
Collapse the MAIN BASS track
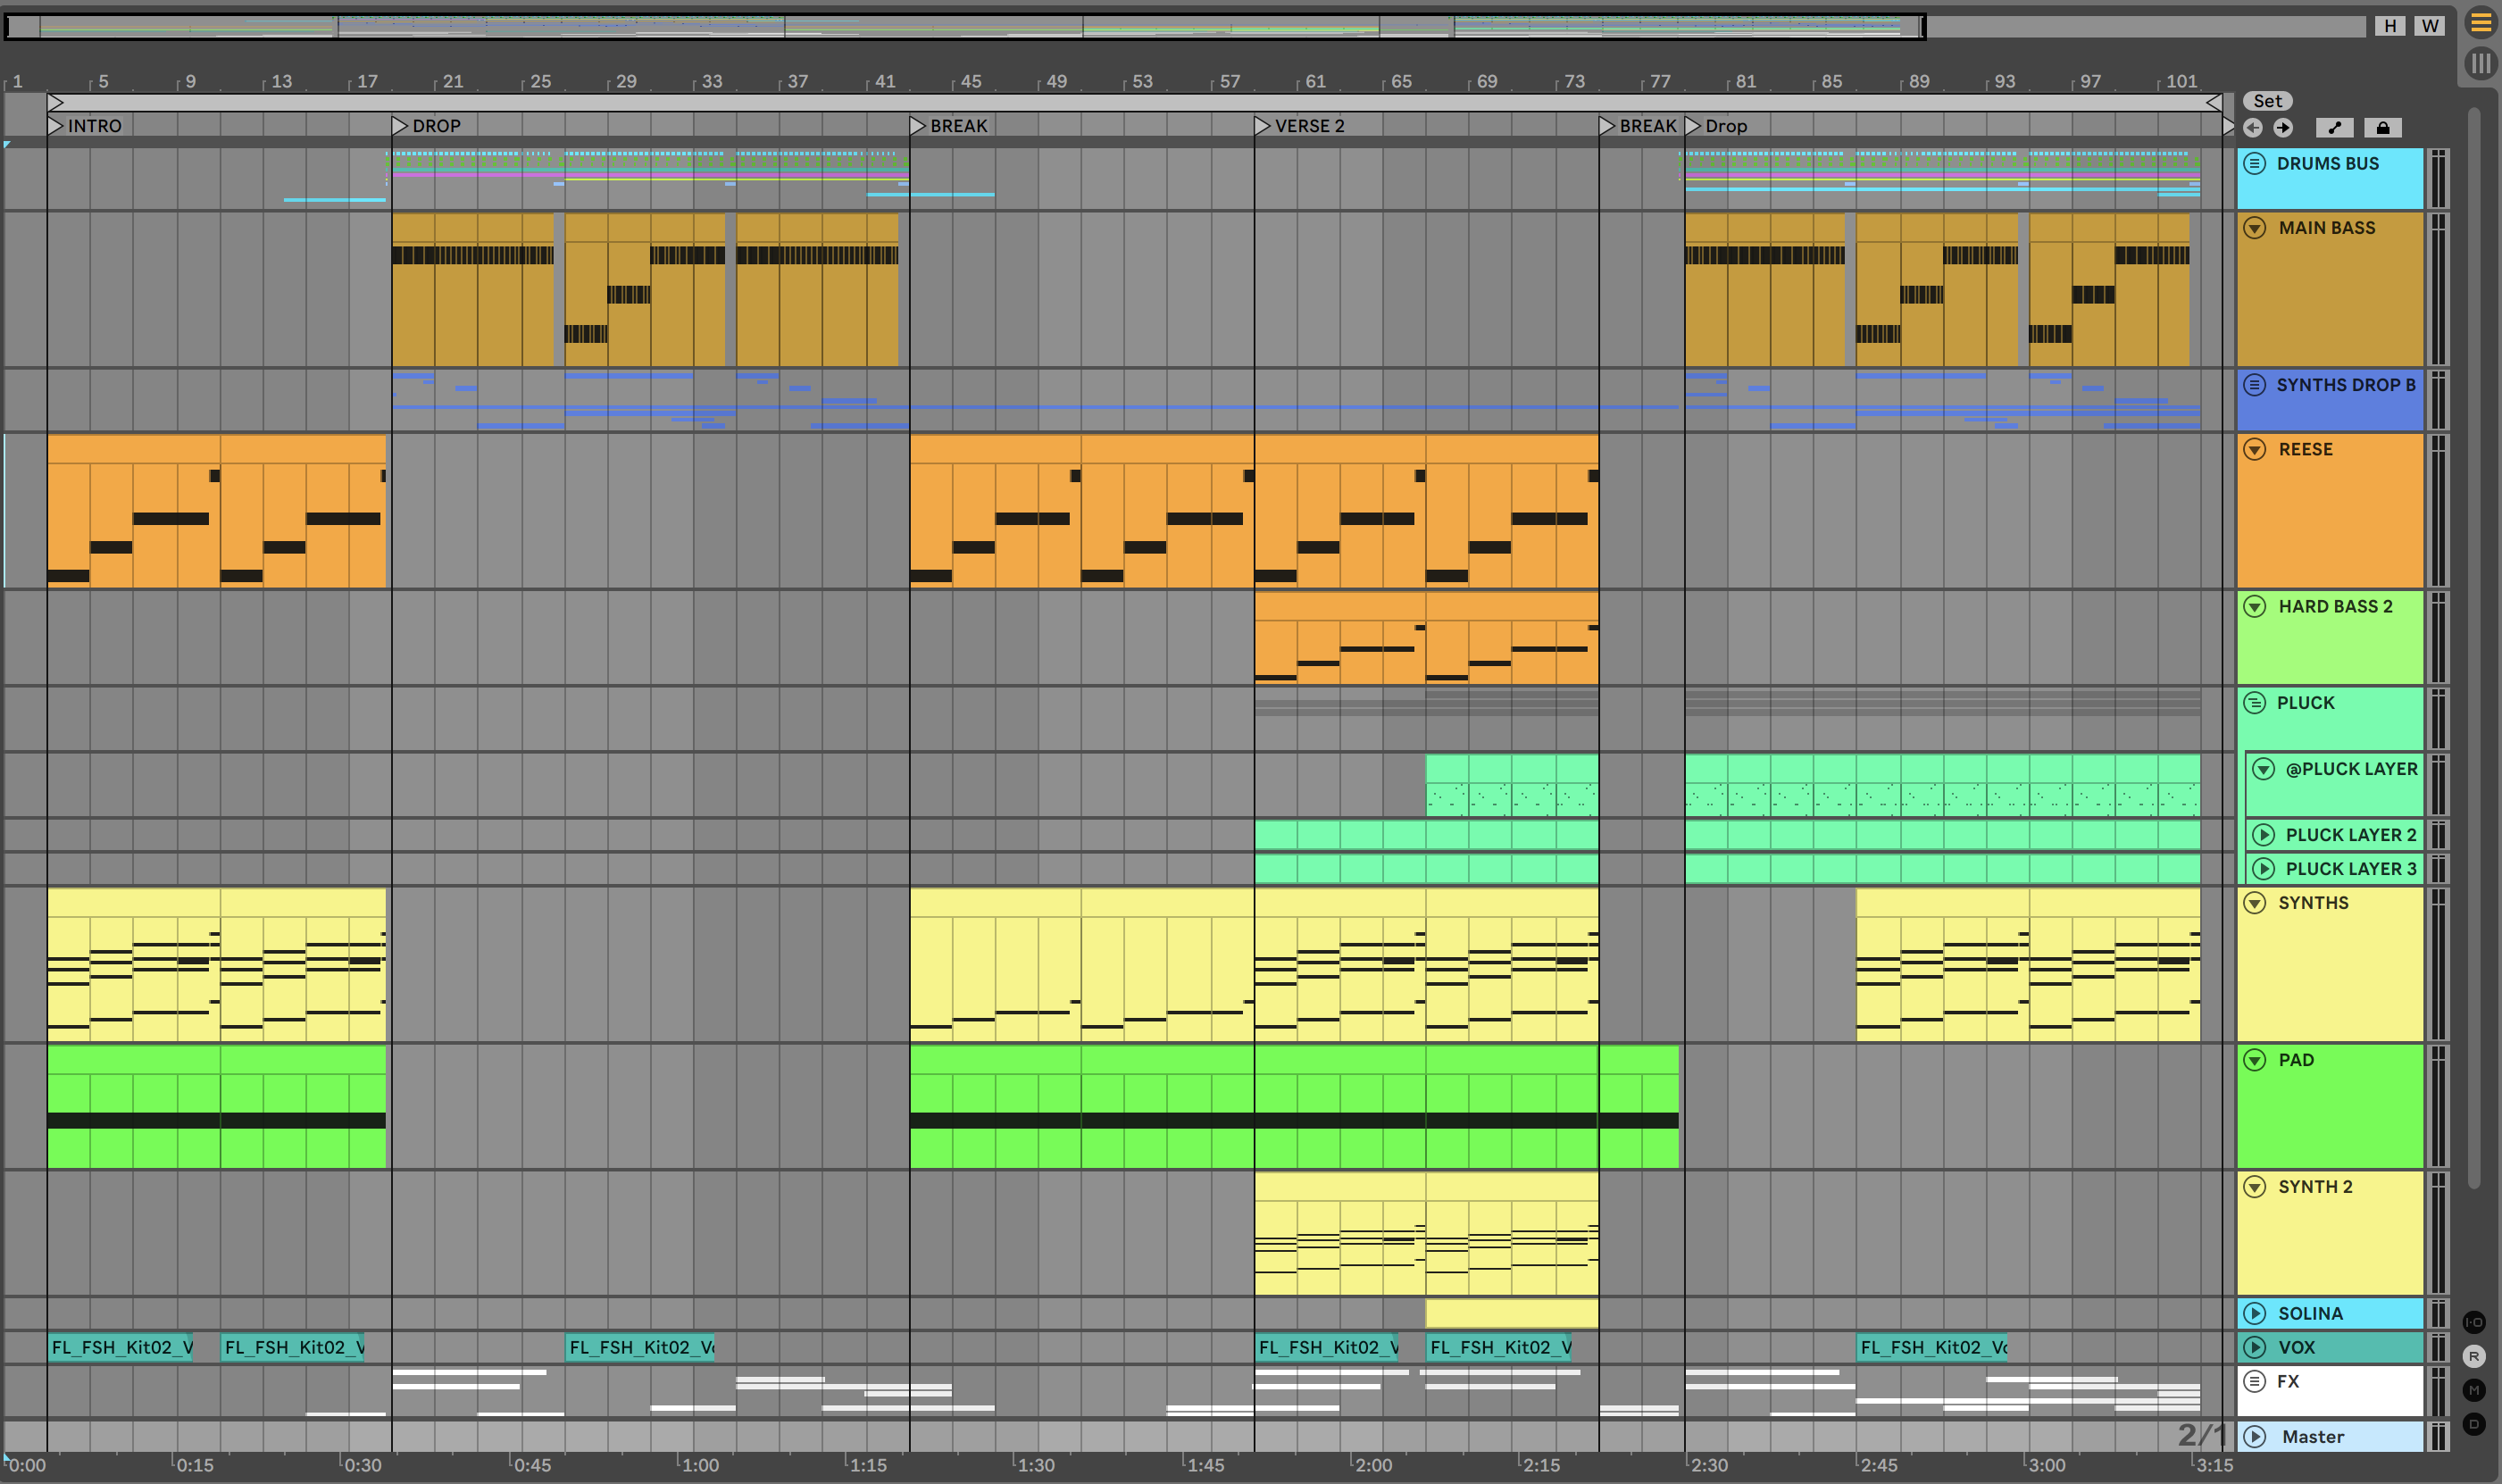(x=2254, y=228)
